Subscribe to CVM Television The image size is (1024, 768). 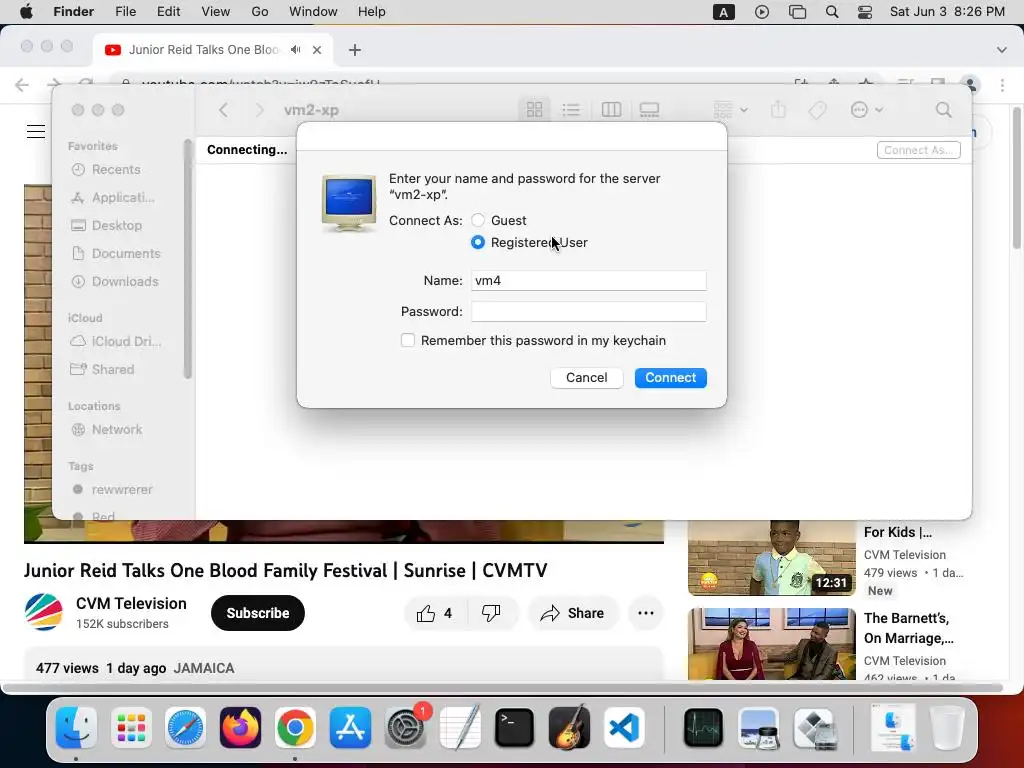257,613
